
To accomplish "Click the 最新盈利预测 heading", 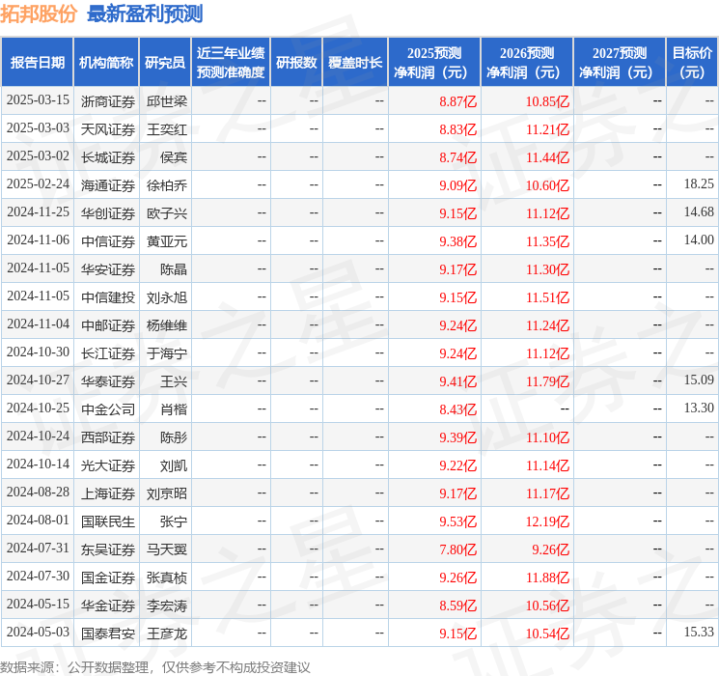I will (145, 14).
